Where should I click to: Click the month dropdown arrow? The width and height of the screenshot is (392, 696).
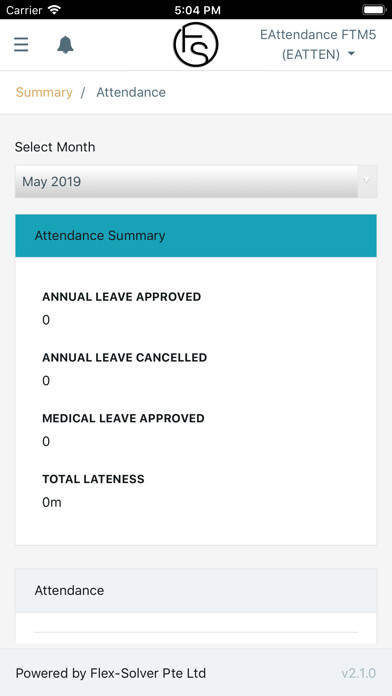pos(367,180)
